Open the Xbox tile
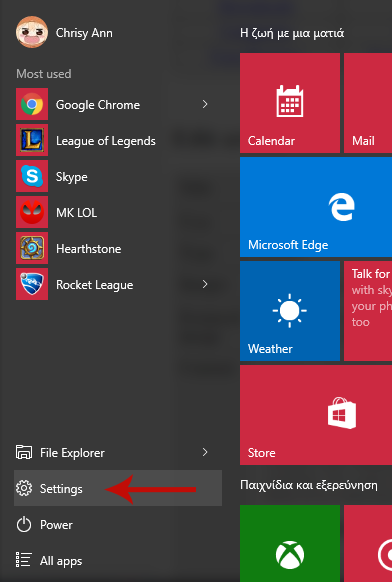 pyautogui.click(x=290, y=543)
